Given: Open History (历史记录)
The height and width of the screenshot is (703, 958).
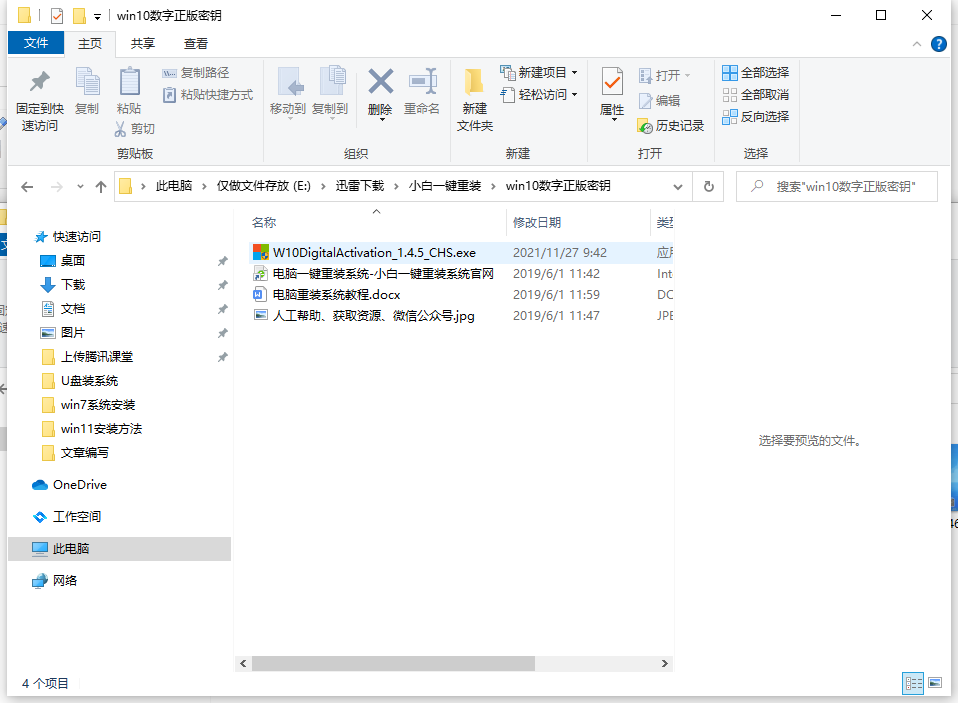Looking at the screenshot, I should click(x=670, y=126).
